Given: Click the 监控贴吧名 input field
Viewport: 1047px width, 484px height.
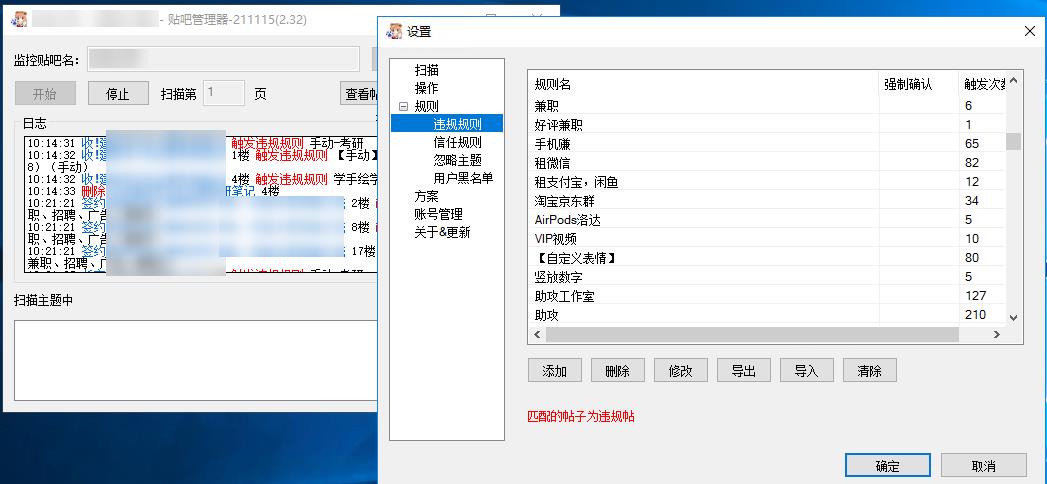Looking at the screenshot, I should pos(223,59).
